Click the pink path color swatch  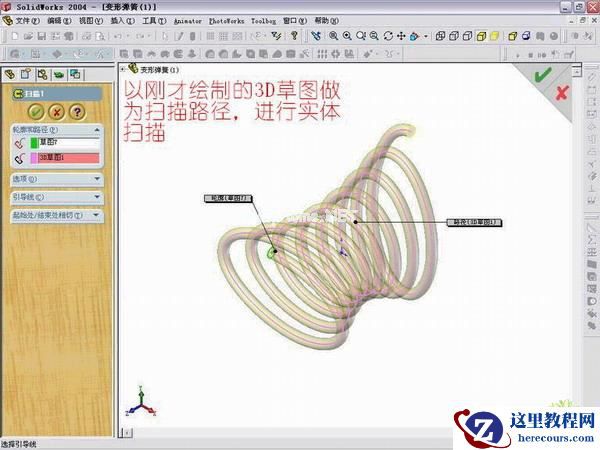click(x=34, y=158)
